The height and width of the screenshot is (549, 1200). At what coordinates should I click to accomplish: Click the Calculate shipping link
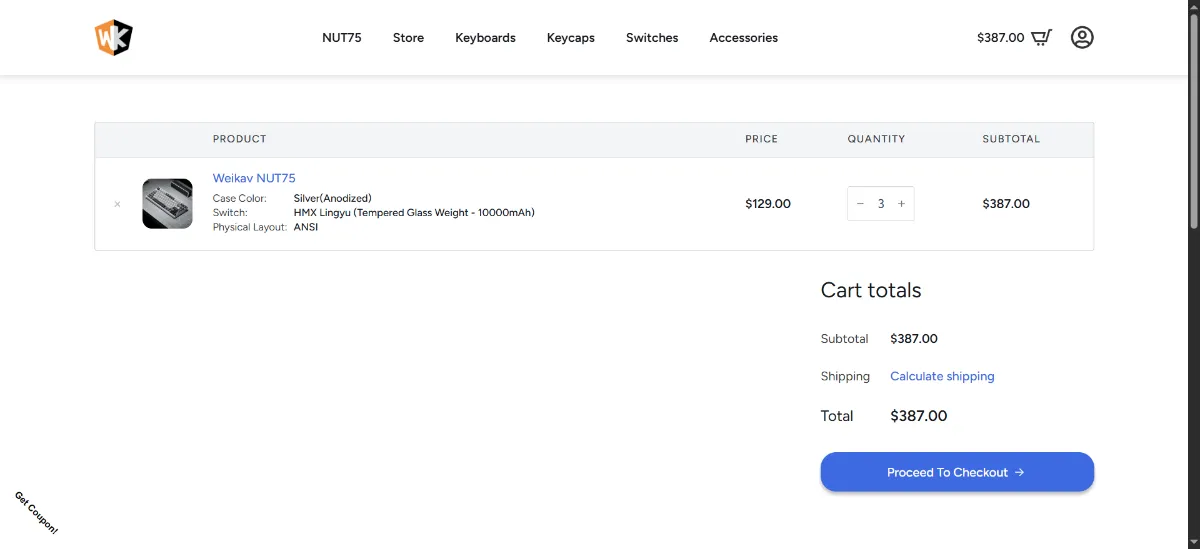942,376
